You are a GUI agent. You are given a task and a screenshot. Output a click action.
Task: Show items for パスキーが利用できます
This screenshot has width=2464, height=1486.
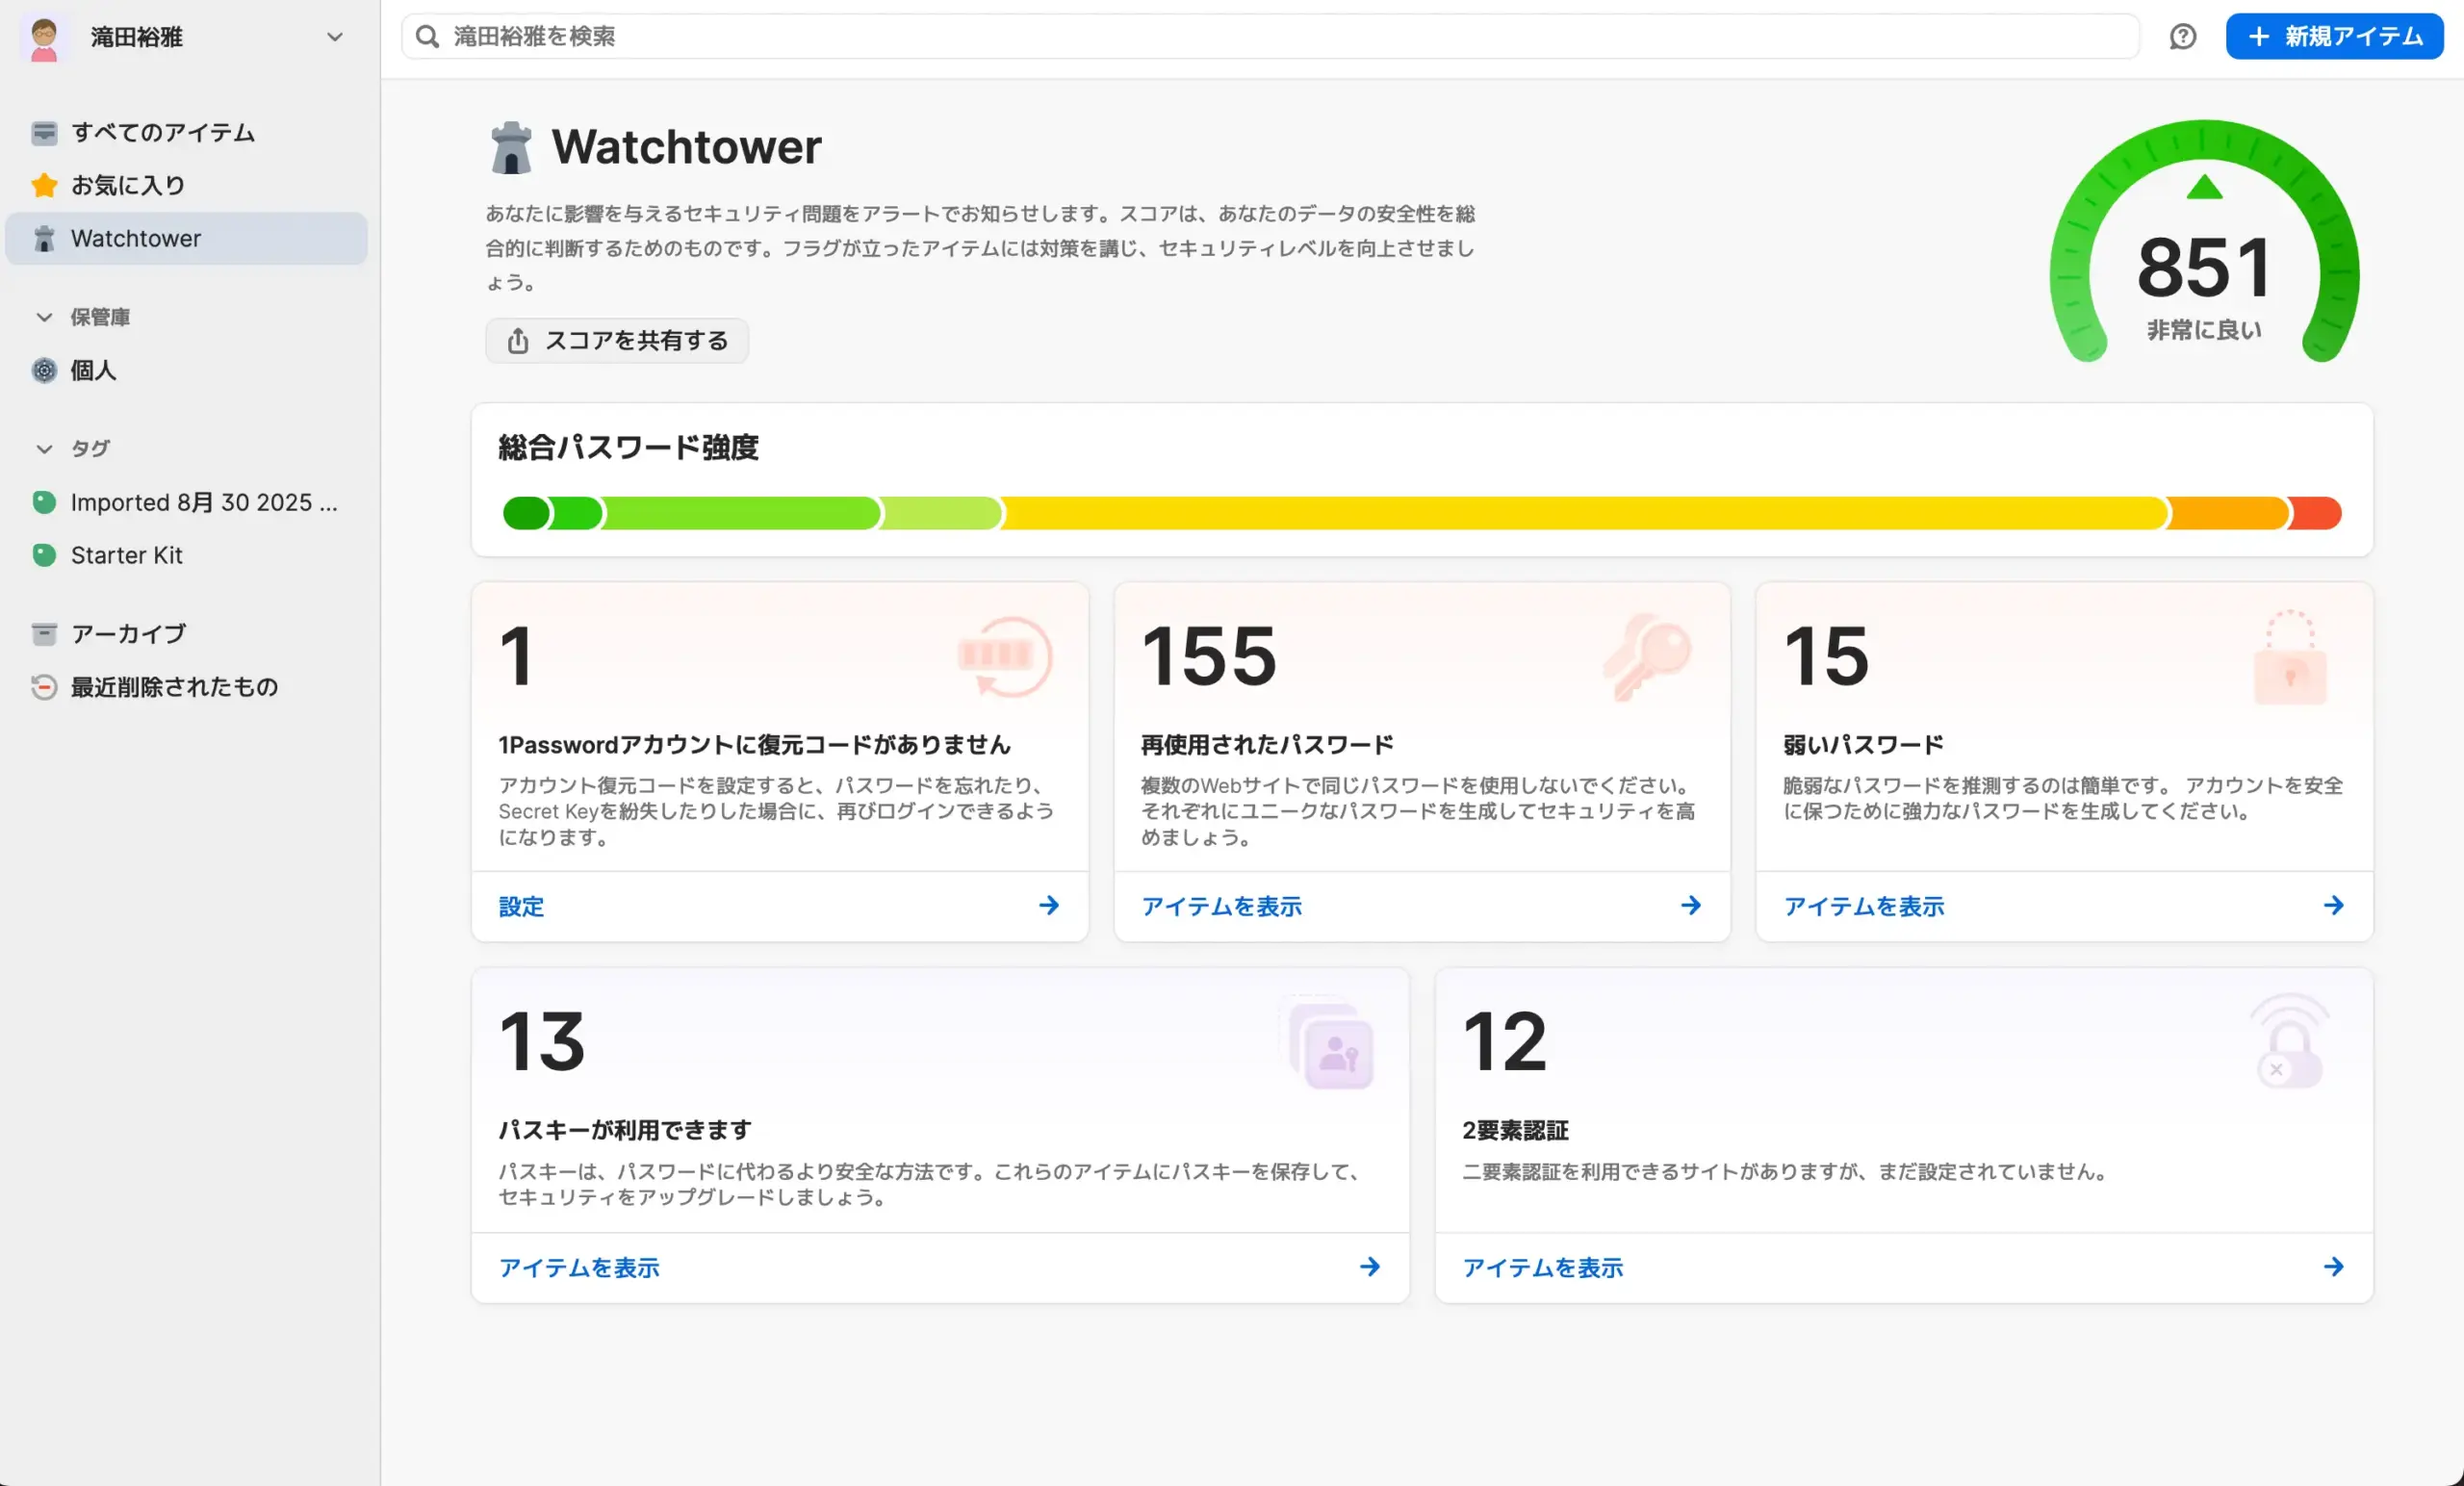point(579,1267)
